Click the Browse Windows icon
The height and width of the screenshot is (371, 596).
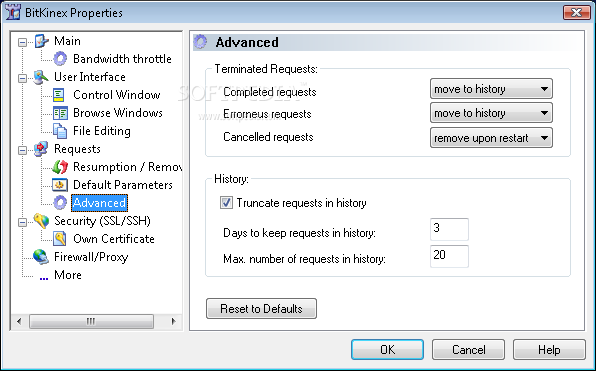pos(60,113)
